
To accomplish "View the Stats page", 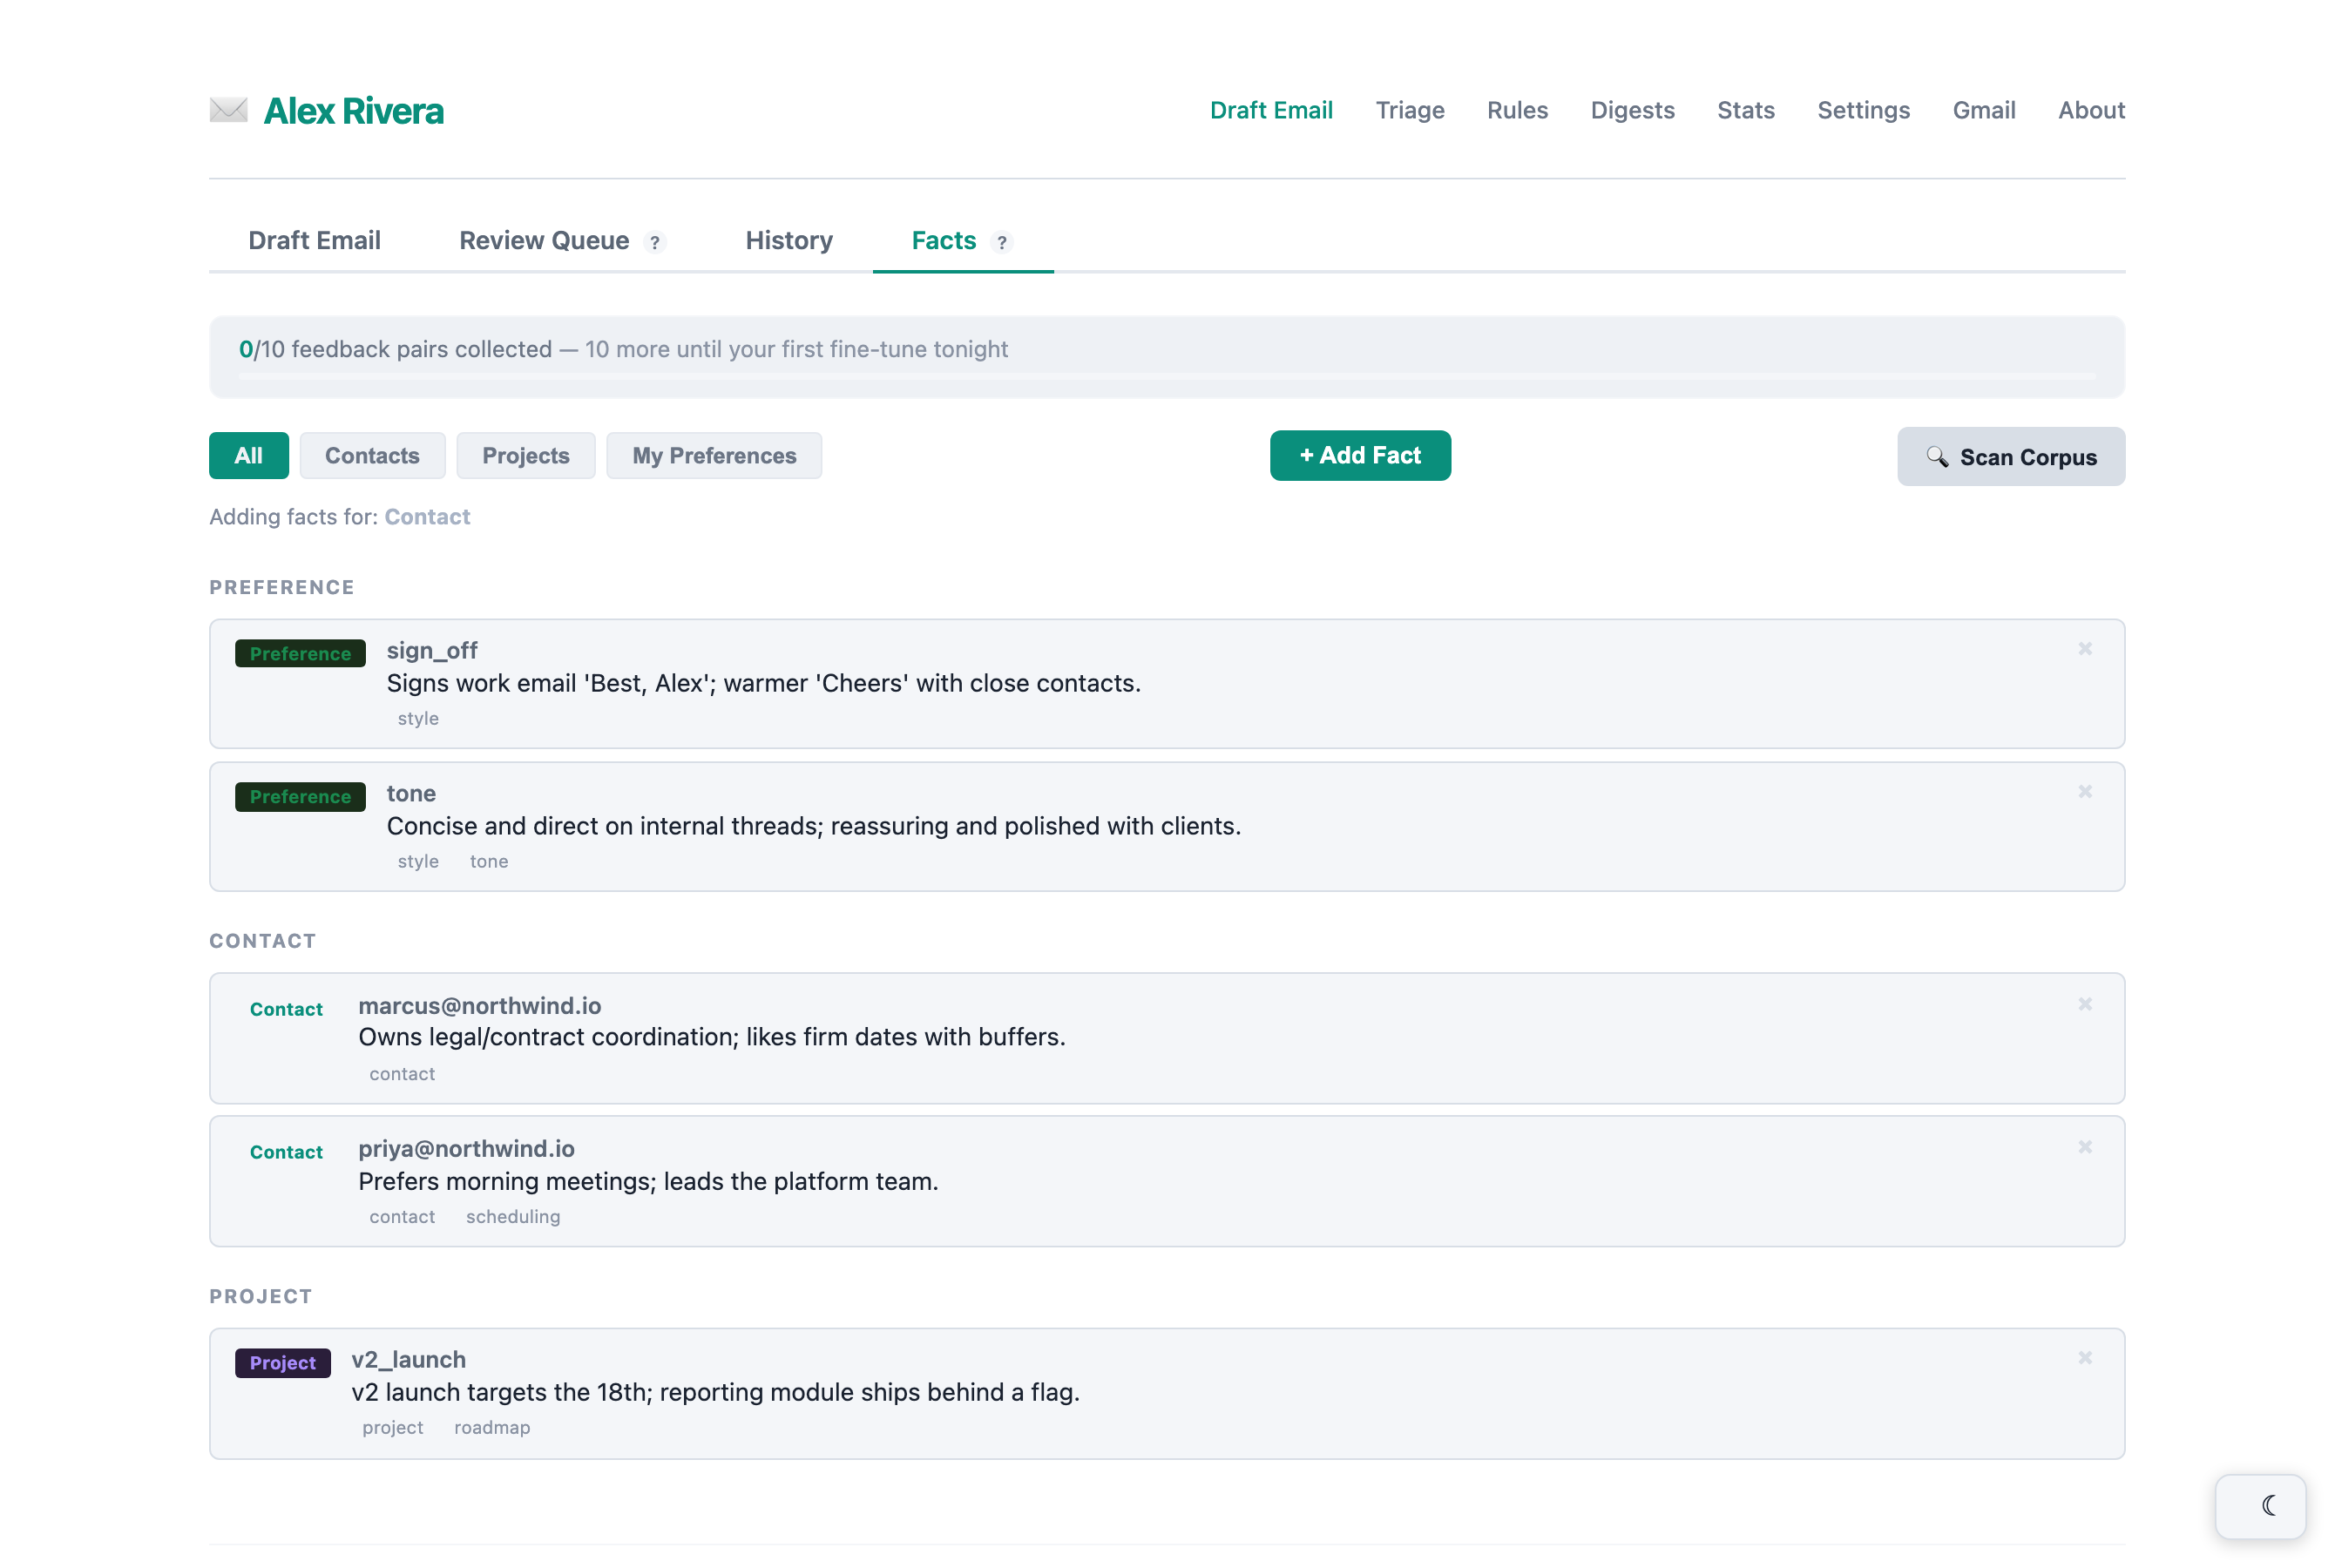I will (1746, 110).
